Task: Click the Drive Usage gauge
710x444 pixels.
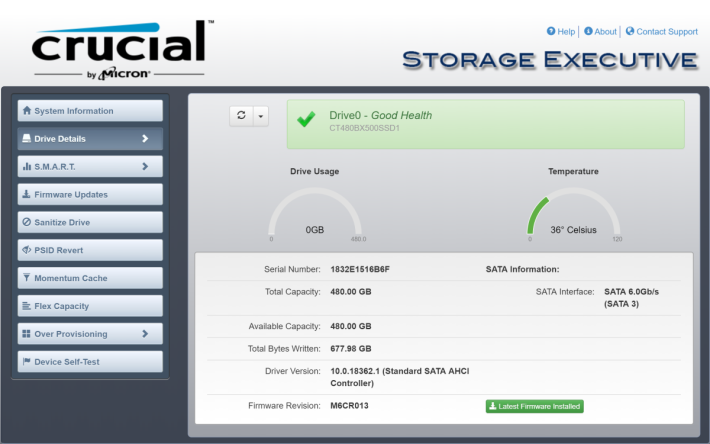Action: [x=315, y=213]
